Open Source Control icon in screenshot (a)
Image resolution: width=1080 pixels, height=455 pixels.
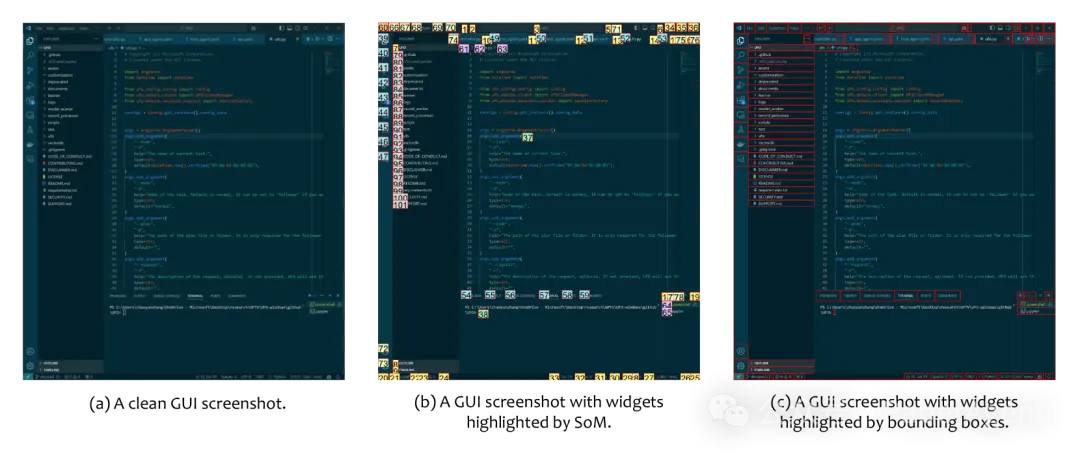30,70
